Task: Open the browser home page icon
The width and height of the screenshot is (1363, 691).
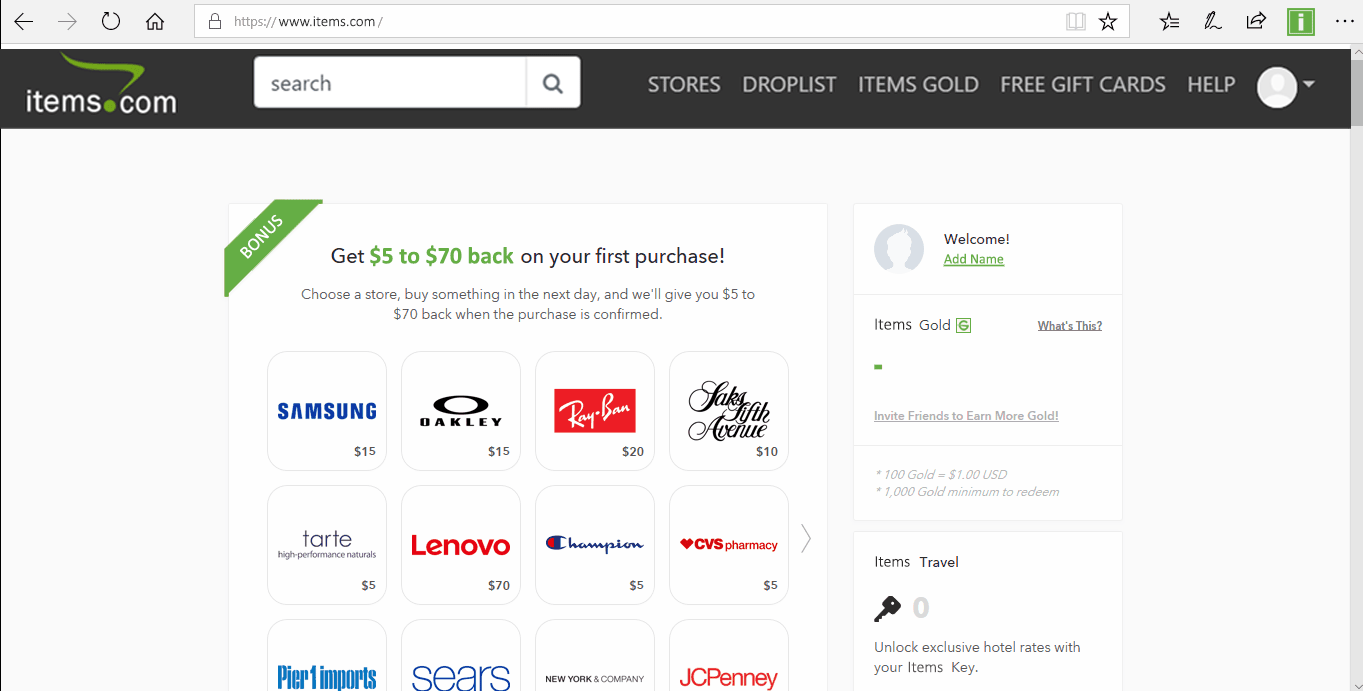Action: 155,22
